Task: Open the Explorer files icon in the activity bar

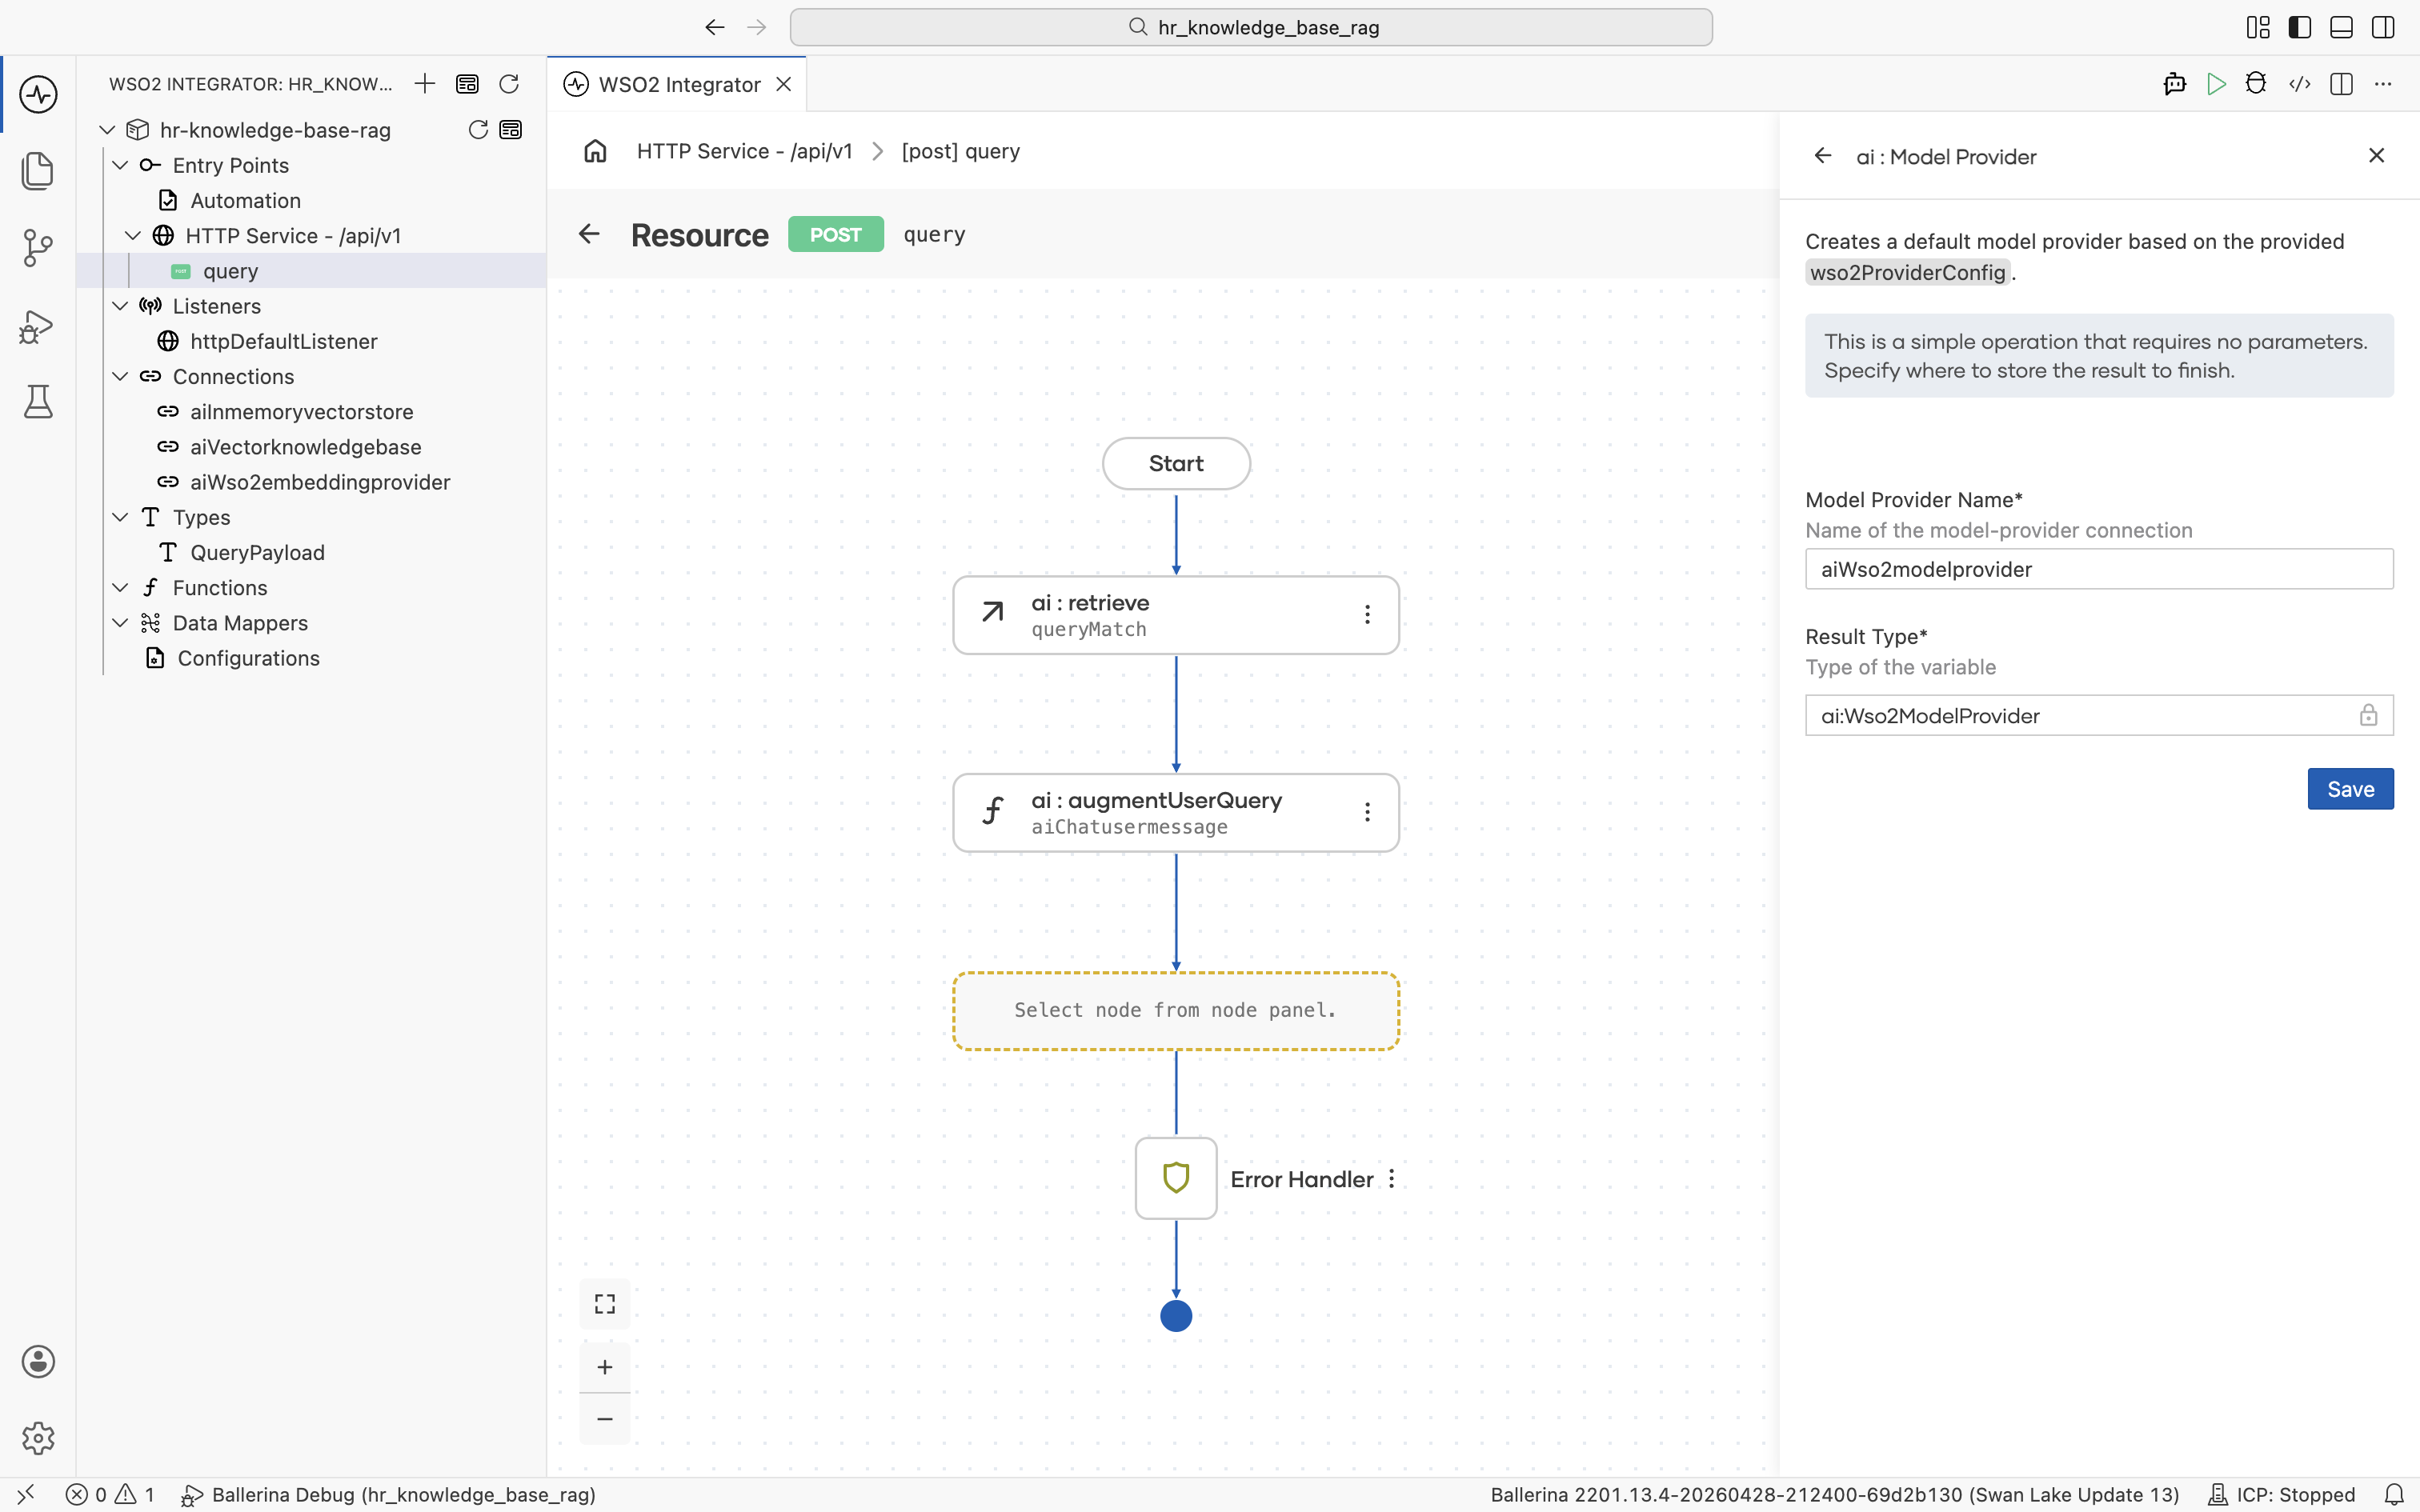Action: click(38, 171)
